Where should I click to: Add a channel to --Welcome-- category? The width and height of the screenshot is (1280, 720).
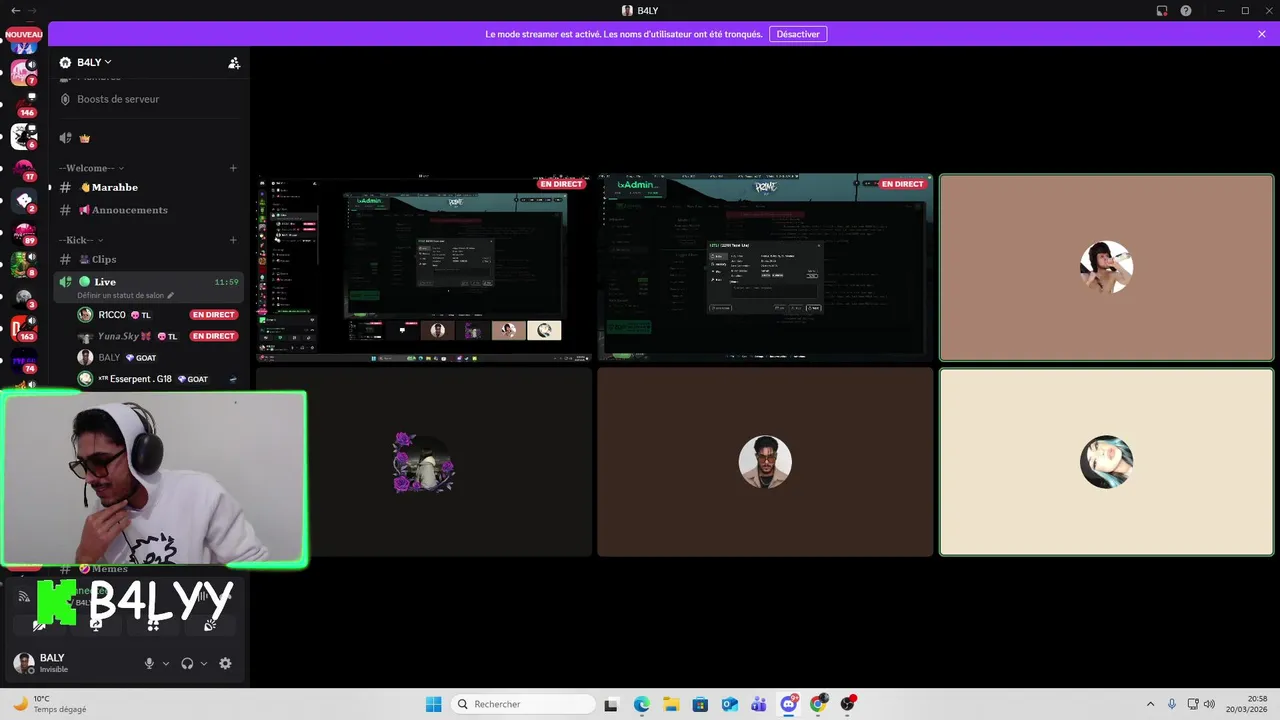point(233,168)
